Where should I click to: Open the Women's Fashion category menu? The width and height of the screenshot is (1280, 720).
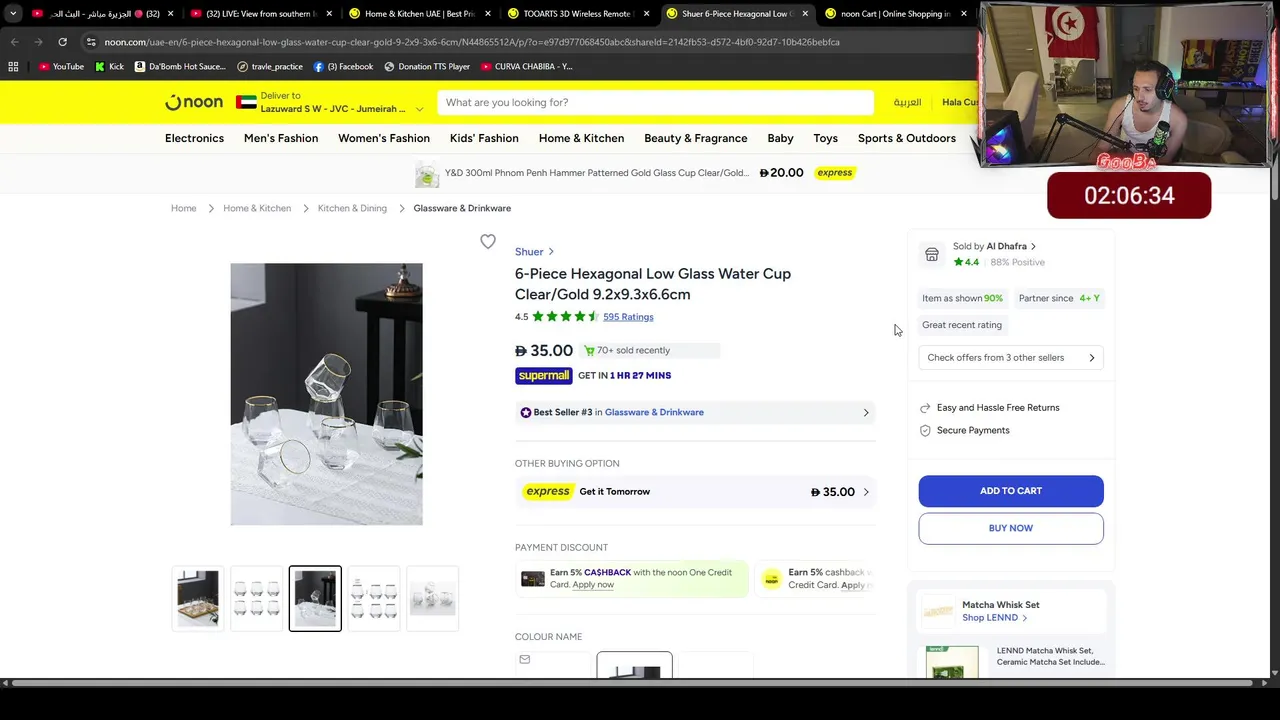[x=384, y=138]
